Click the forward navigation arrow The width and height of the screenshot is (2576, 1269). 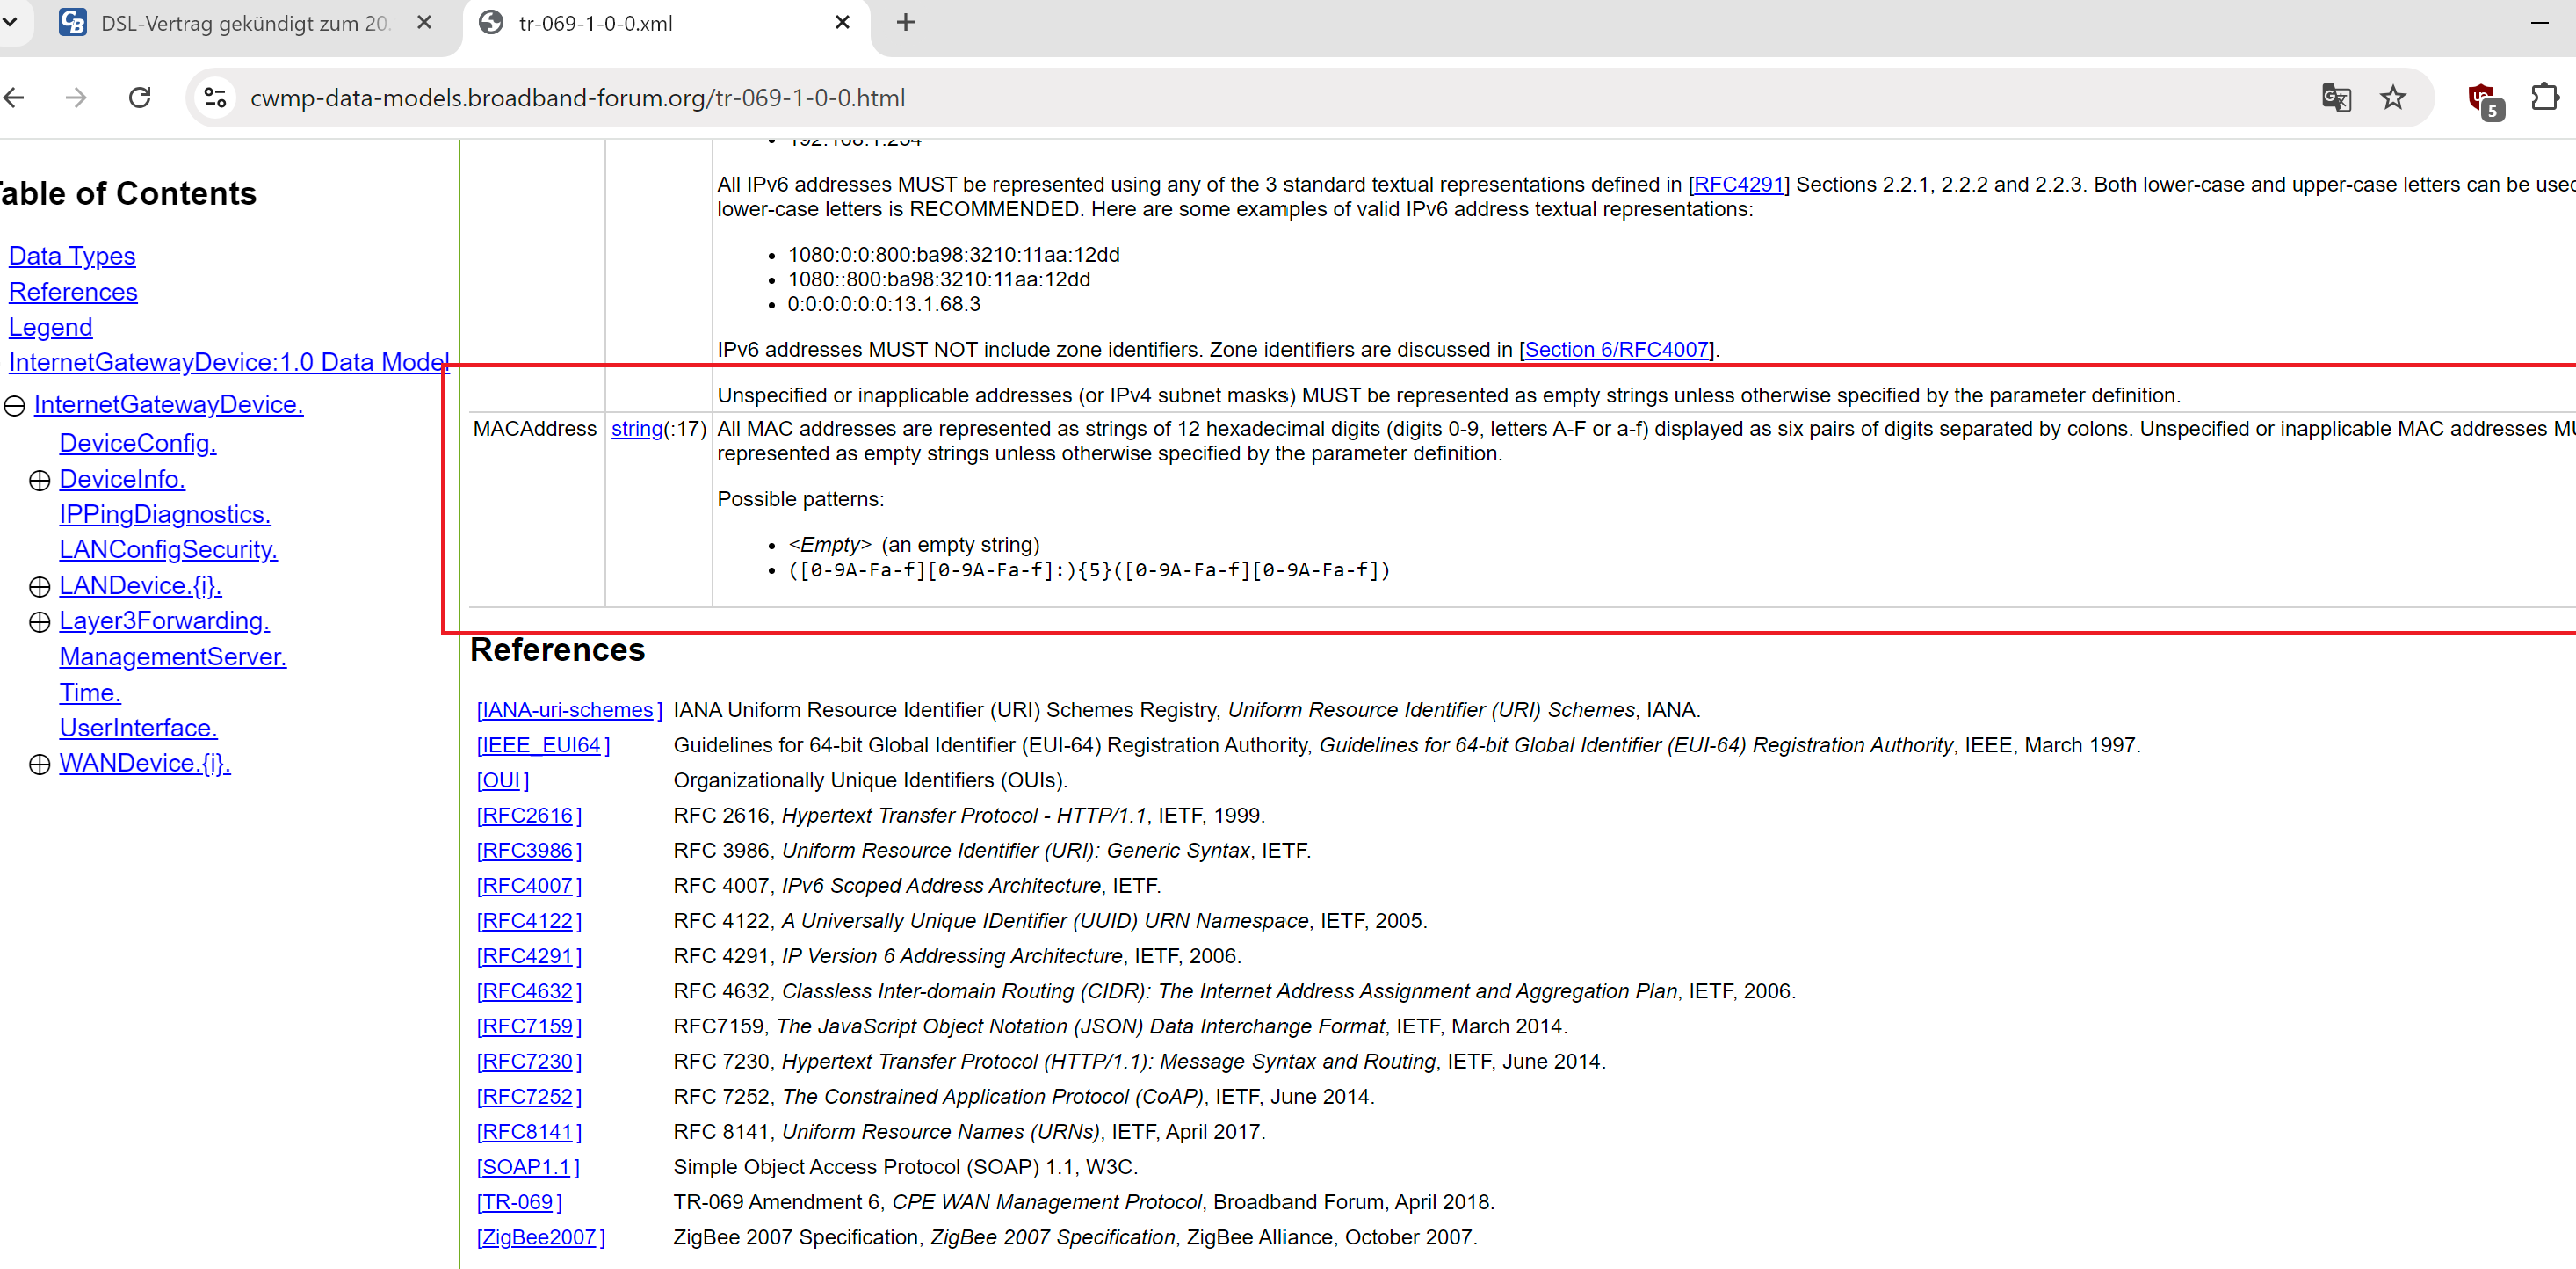pos(76,98)
